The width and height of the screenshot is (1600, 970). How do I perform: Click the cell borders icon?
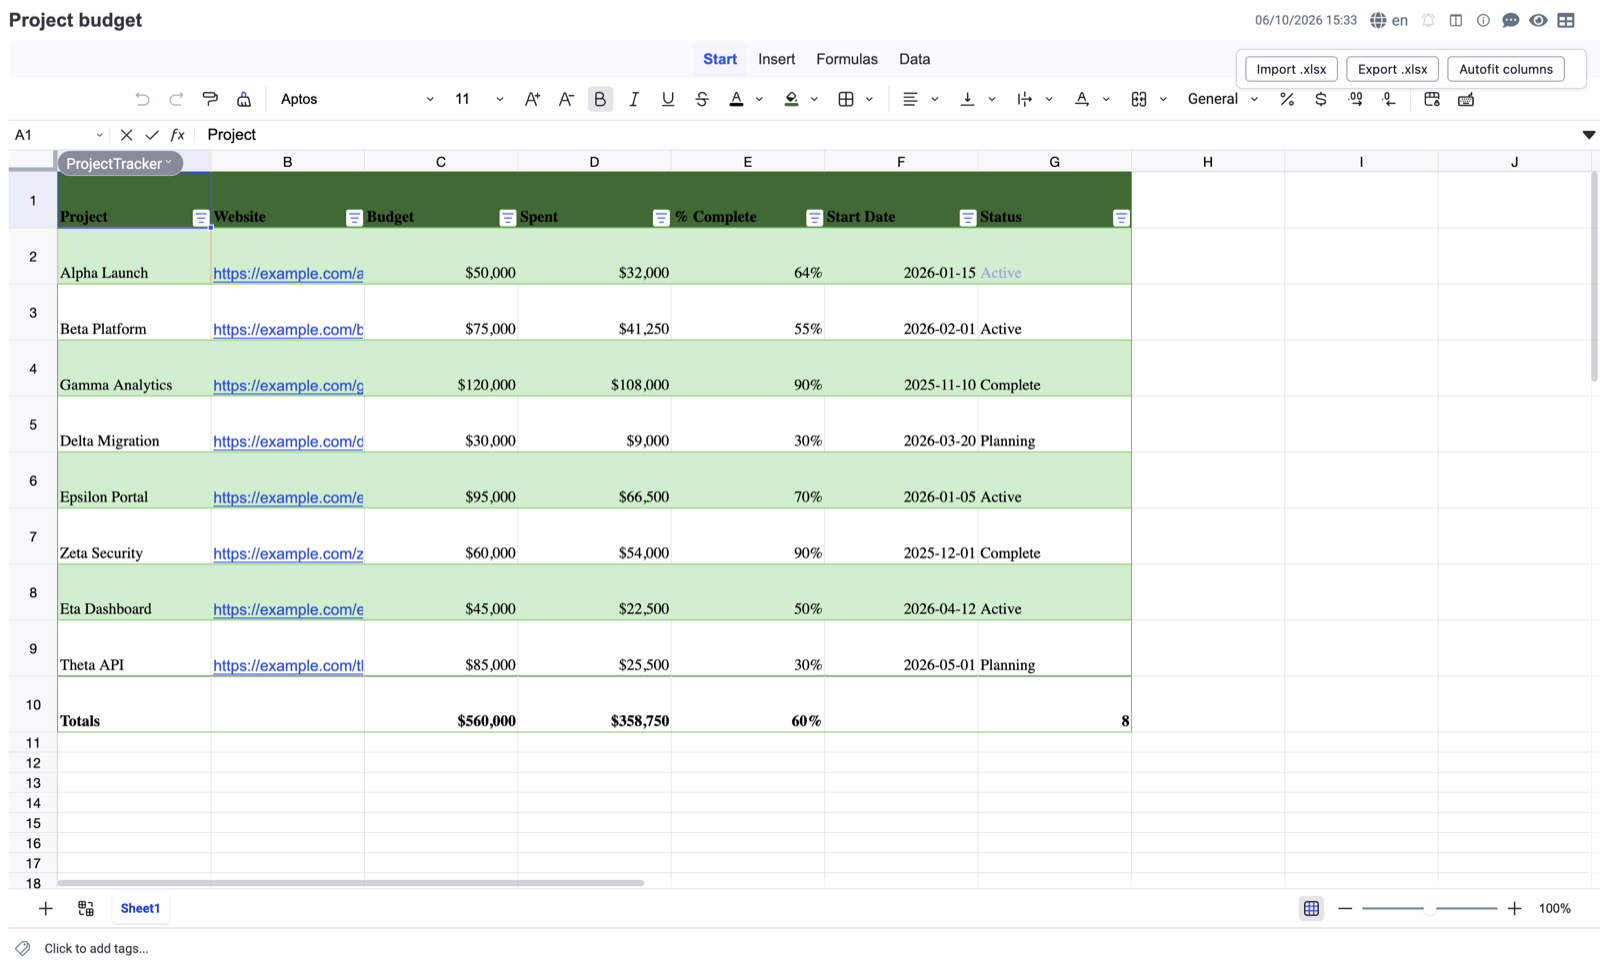coord(846,99)
